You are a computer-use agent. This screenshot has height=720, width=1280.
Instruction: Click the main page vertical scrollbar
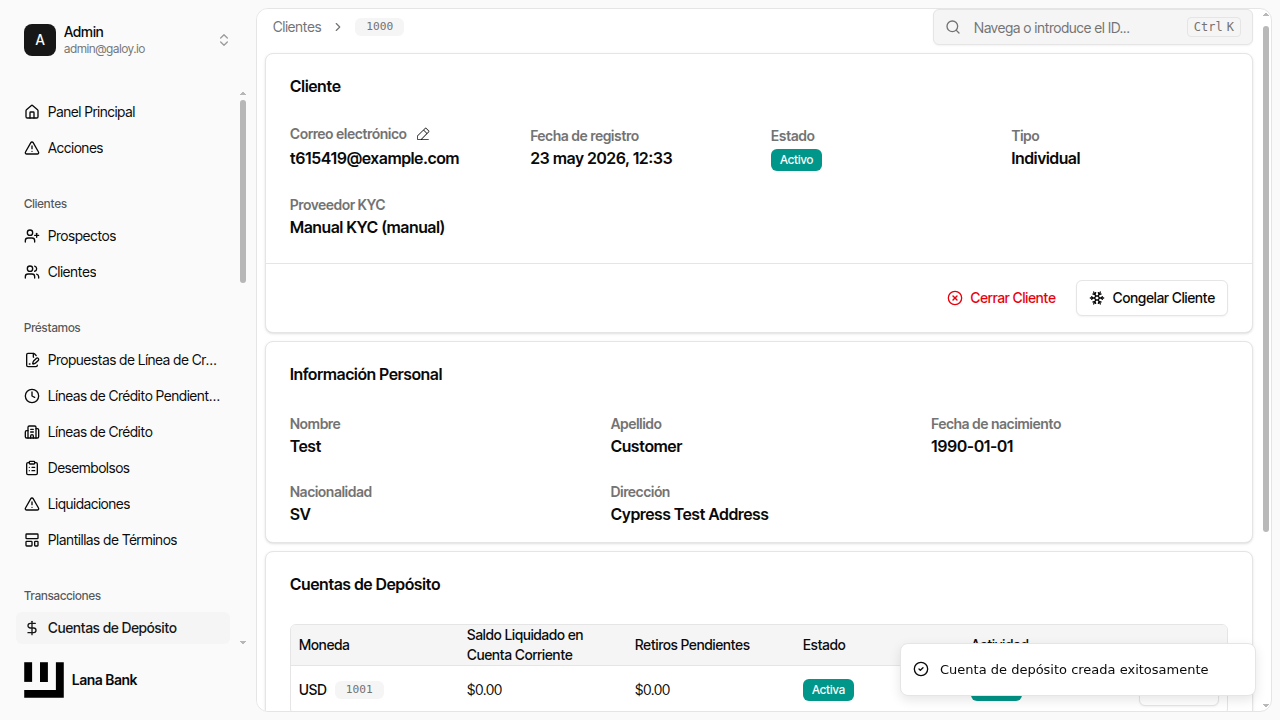pyautogui.click(x=1267, y=280)
